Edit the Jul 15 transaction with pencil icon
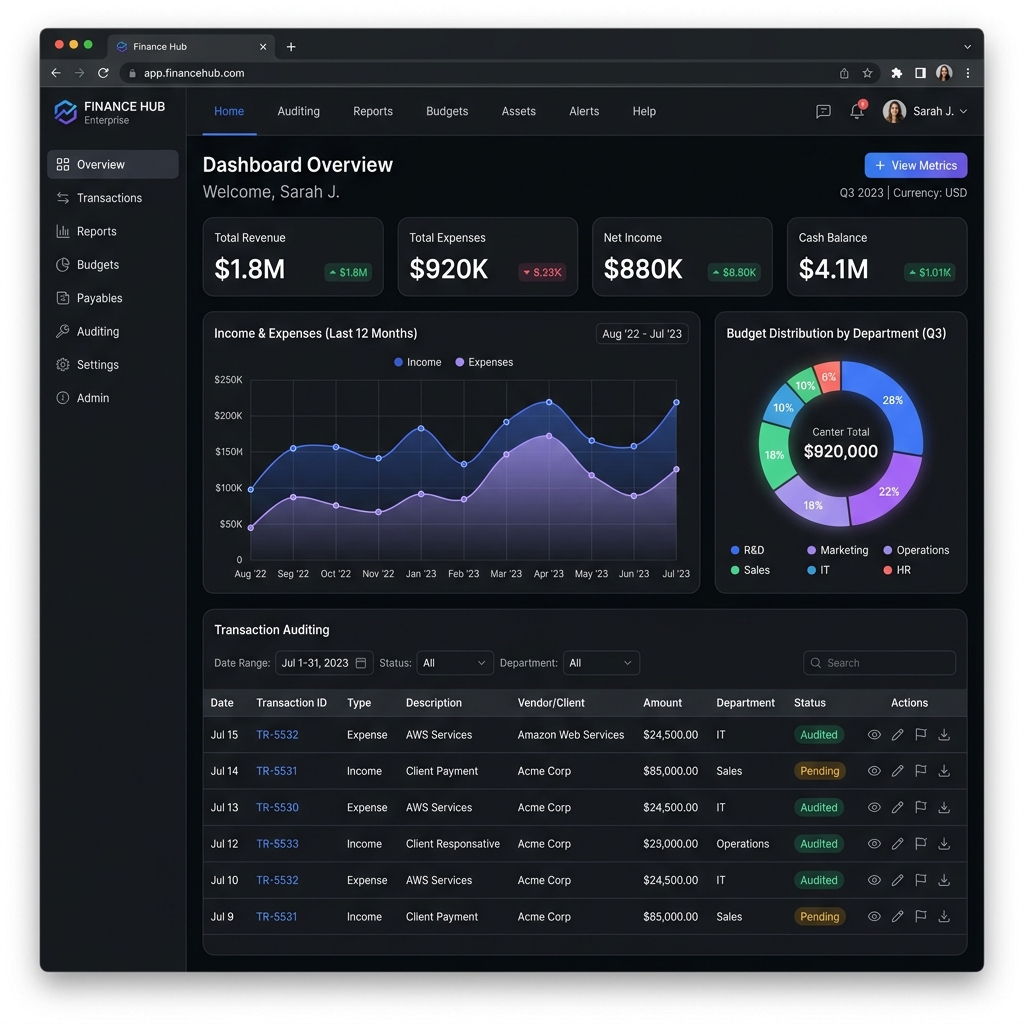This screenshot has width=1024, height=1024. pos(897,735)
